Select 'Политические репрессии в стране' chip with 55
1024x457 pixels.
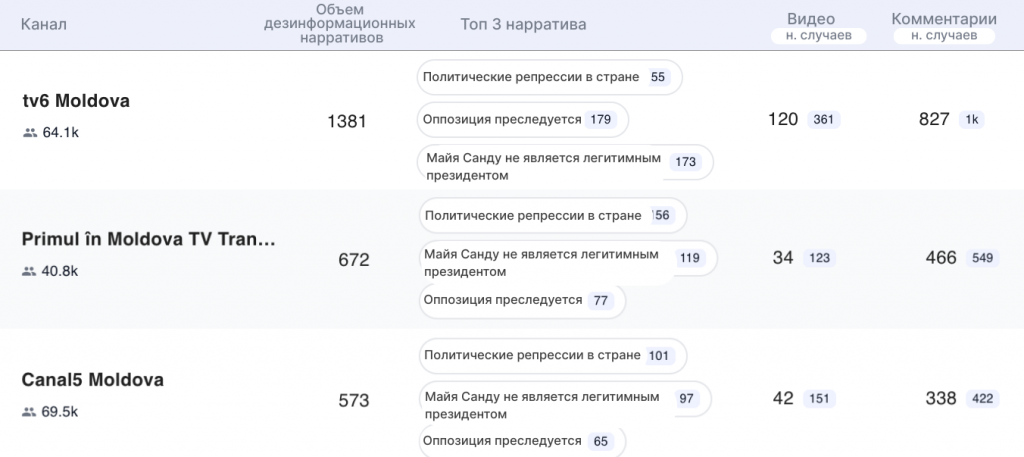548,77
